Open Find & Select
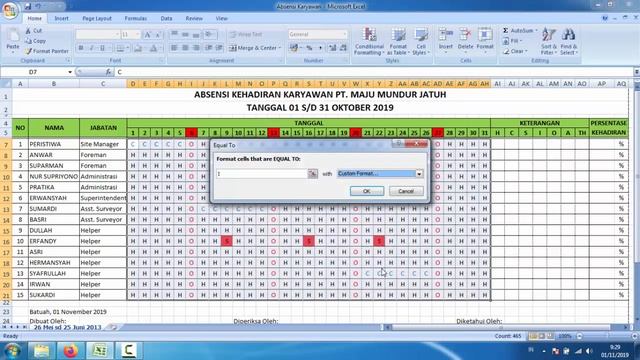Image resolution: width=640 pixels, height=360 pixels. click(x=569, y=42)
